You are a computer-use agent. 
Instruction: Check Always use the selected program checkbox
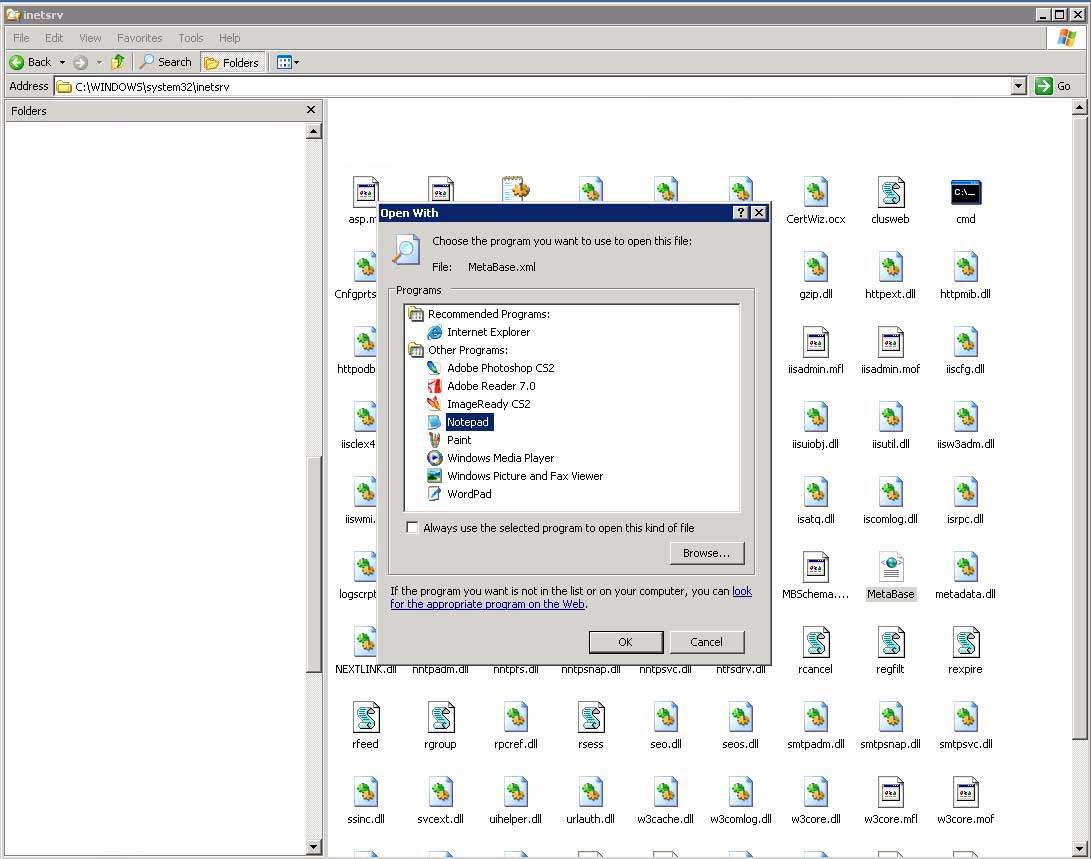[x=412, y=527]
